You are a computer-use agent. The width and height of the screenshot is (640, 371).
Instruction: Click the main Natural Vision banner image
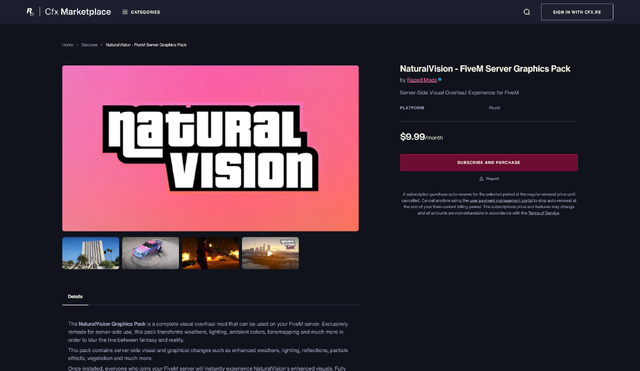(211, 148)
